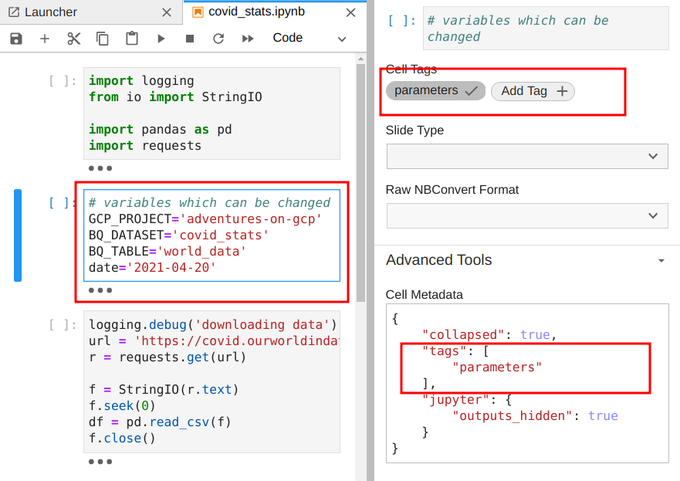Insert a new cell with plus icon
The width and height of the screenshot is (680, 481).
click(45, 38)
